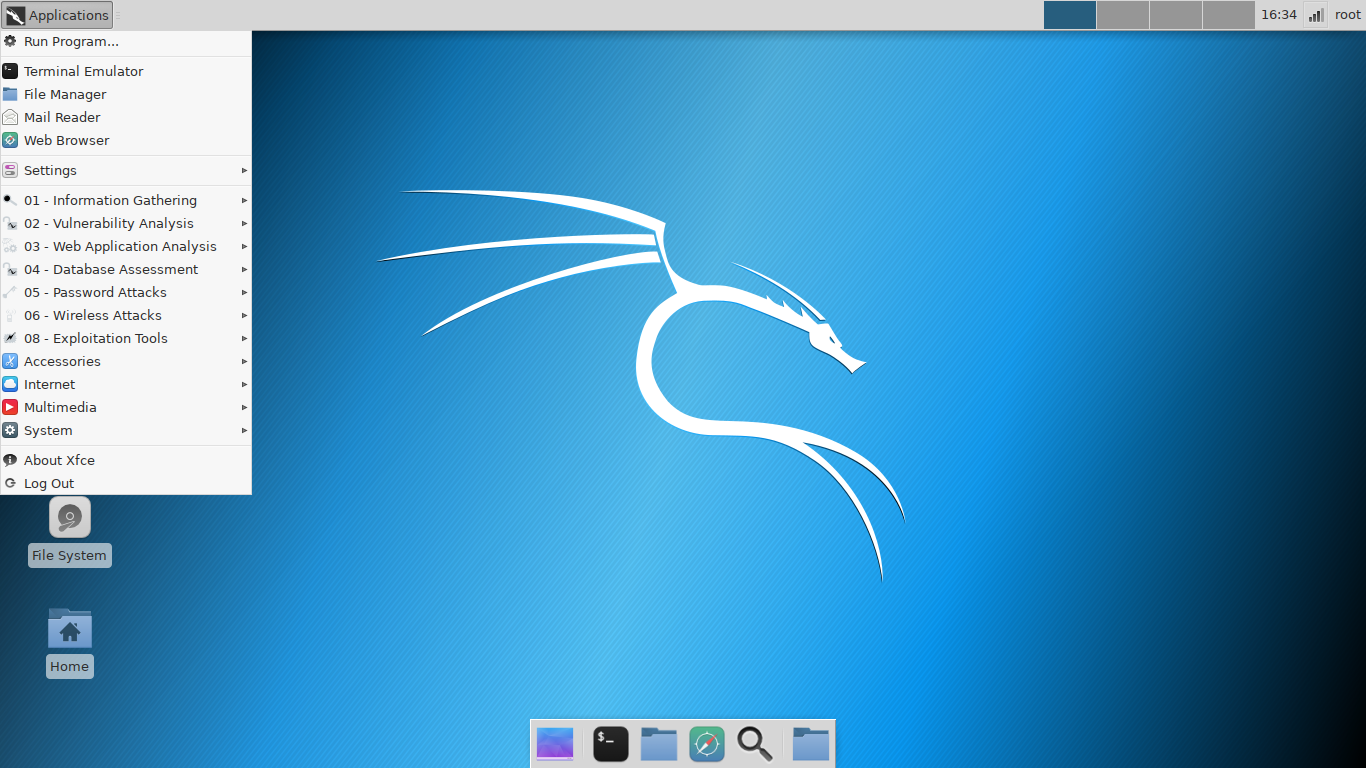The image size is (1366, 768).
Task: Click the Mail Reader envelope icon
Action: tap(10, 117)
